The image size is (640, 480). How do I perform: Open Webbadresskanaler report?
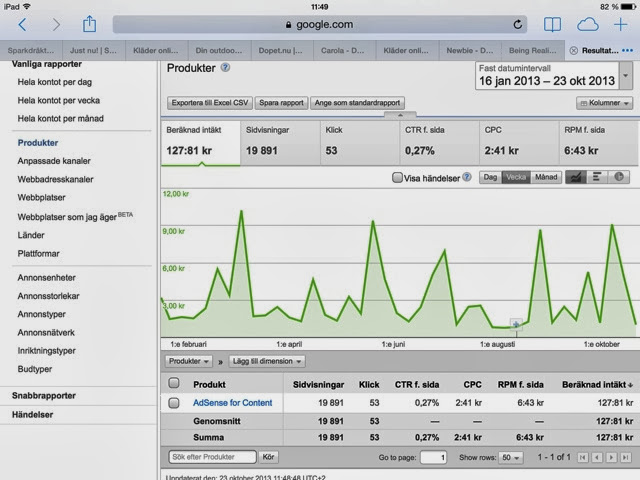[56, 179]
